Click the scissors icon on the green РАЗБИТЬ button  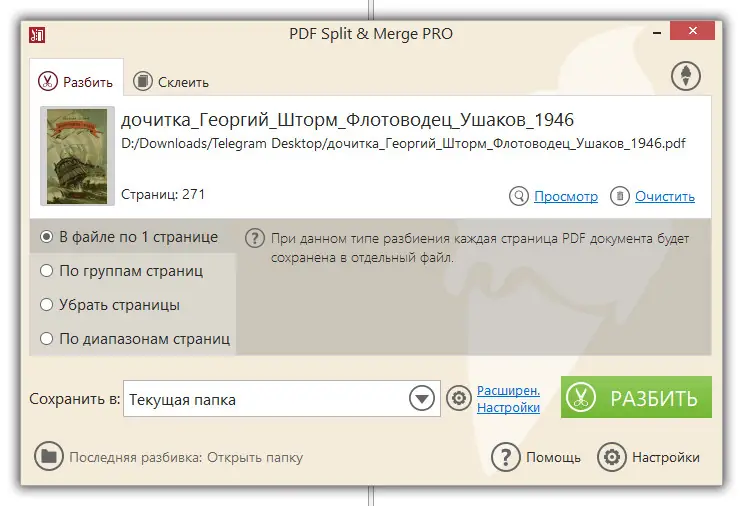pos(580,397)
